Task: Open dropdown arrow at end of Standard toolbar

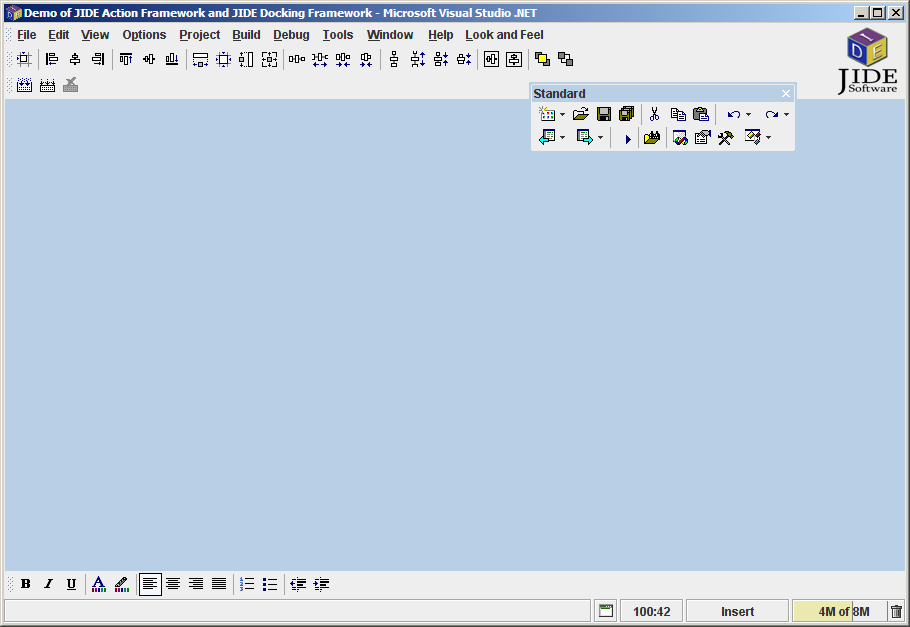Action: click(768, 138)
